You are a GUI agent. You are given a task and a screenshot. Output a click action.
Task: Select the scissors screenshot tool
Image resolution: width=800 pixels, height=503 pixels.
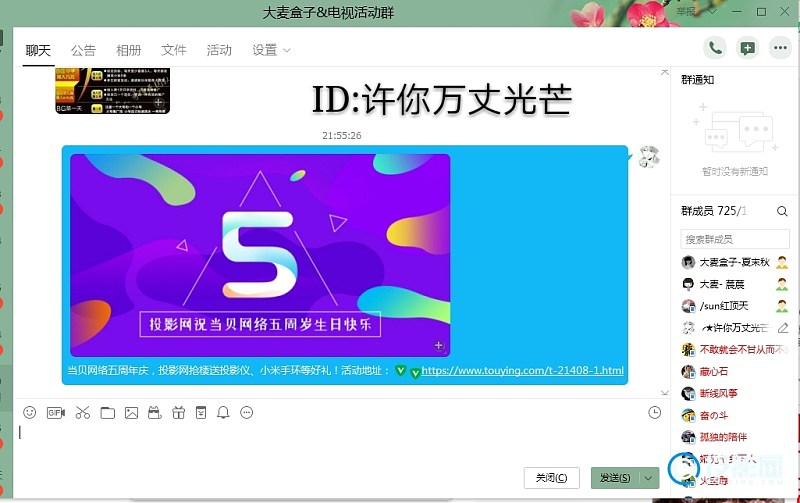pyautogui.click(x=83, y=412)
